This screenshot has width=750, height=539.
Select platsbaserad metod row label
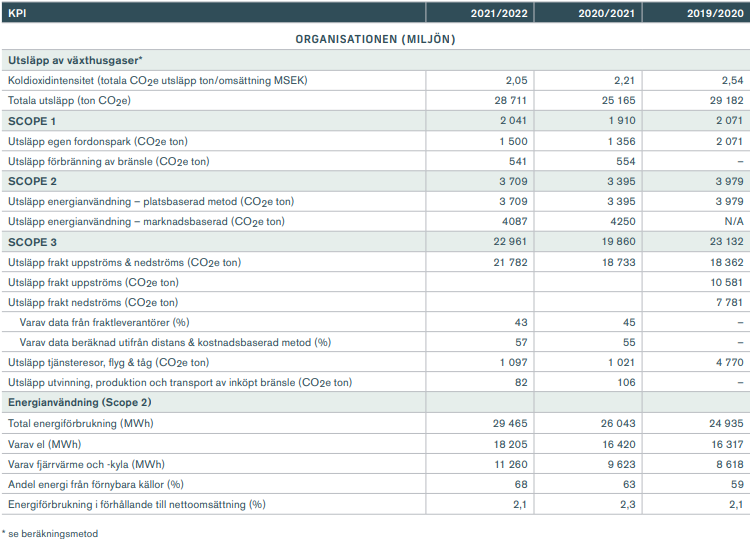(x=151, y=202)
